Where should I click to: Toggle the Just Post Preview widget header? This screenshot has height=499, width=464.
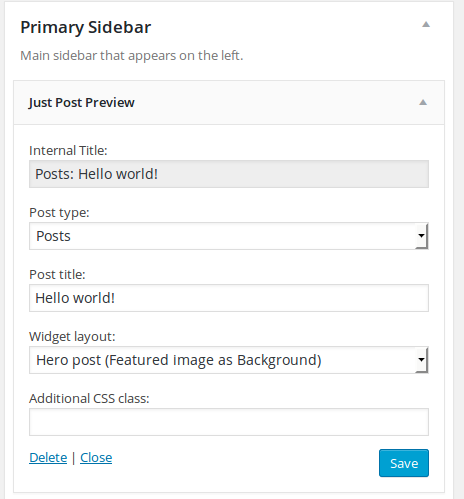click(x=229, y=103)
